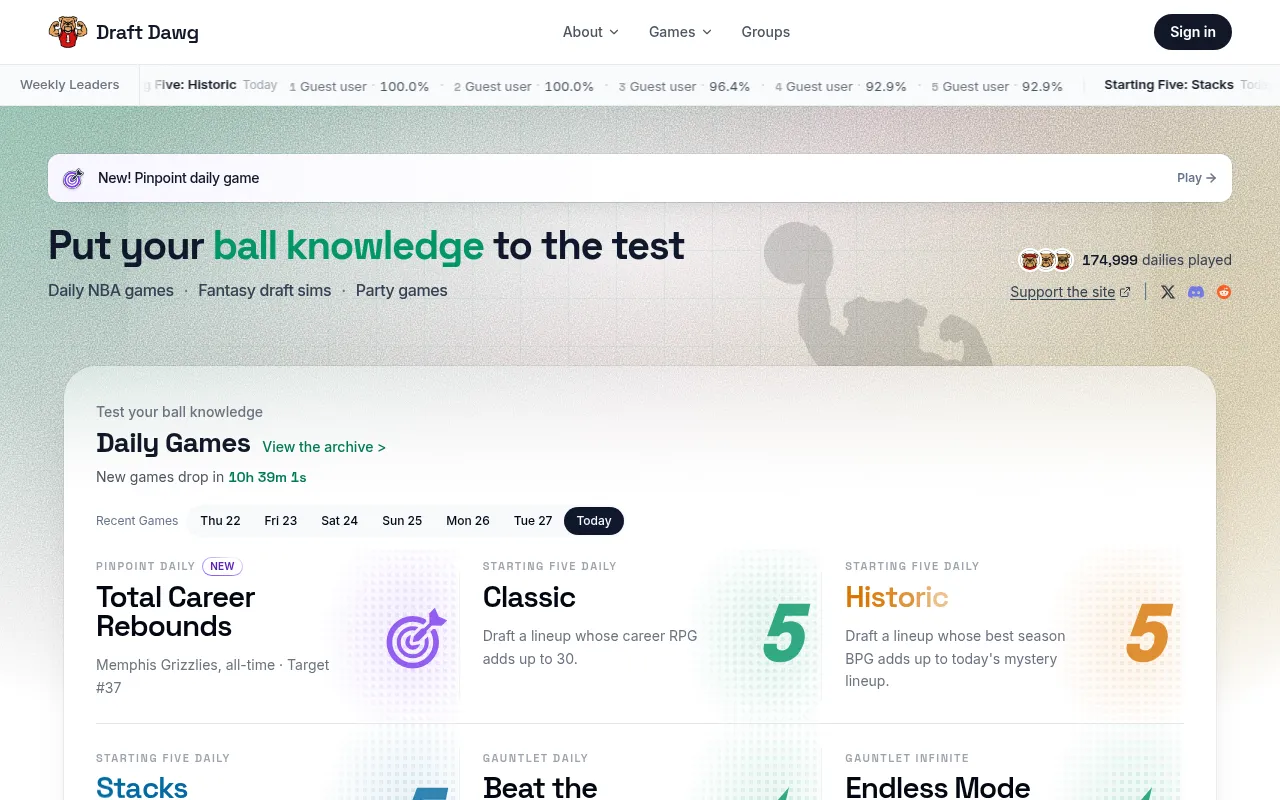Open the Classic daily game
Viewport: 1280px width, 800px height.
tap(529, 597)
